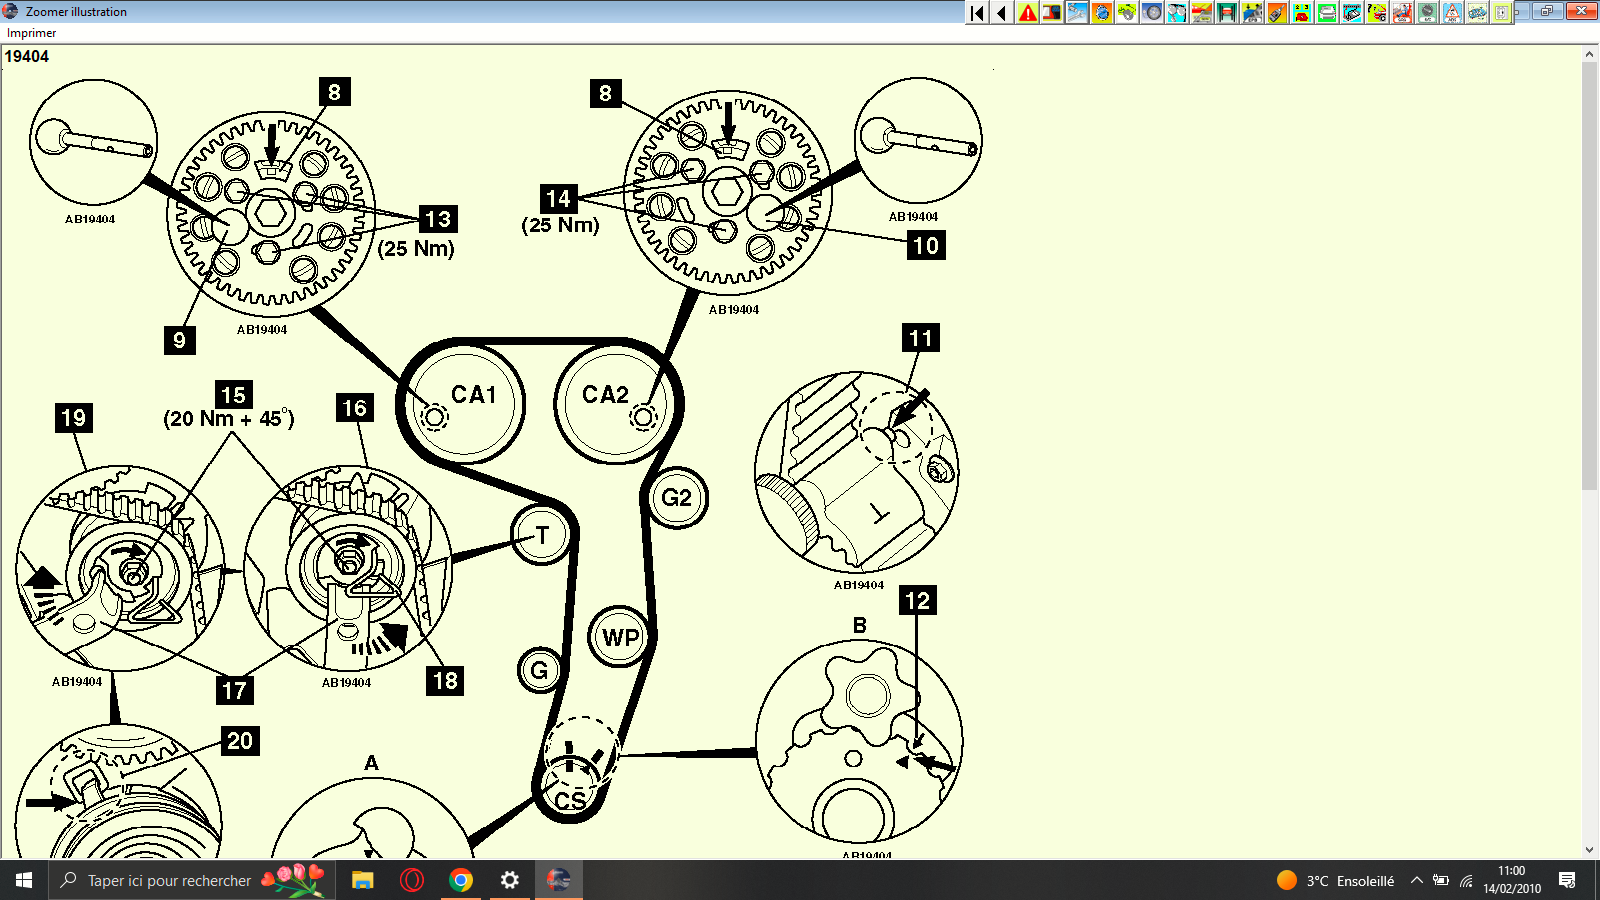Click the green printer-style icon
1600x900 pixels.
pyautogui.click(x=1327, y=13)
